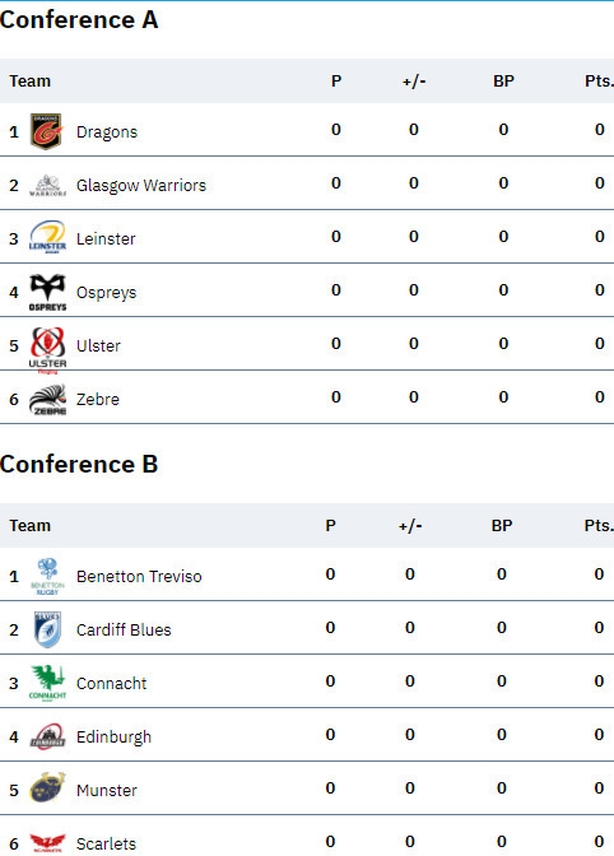614x856 pixels.
Task: Sort Conference B by BP column
Action: coord(502,525)
